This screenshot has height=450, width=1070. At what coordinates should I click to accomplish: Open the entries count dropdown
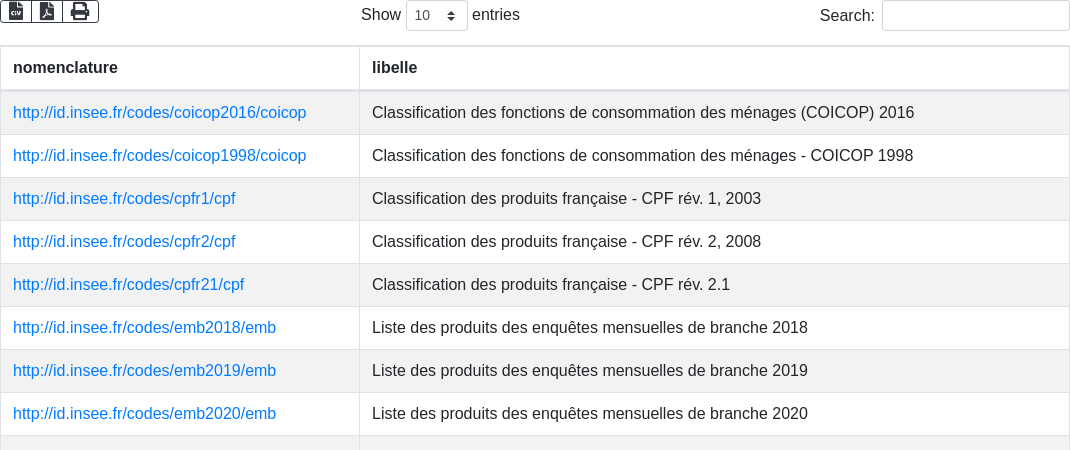tap(437, 15)
